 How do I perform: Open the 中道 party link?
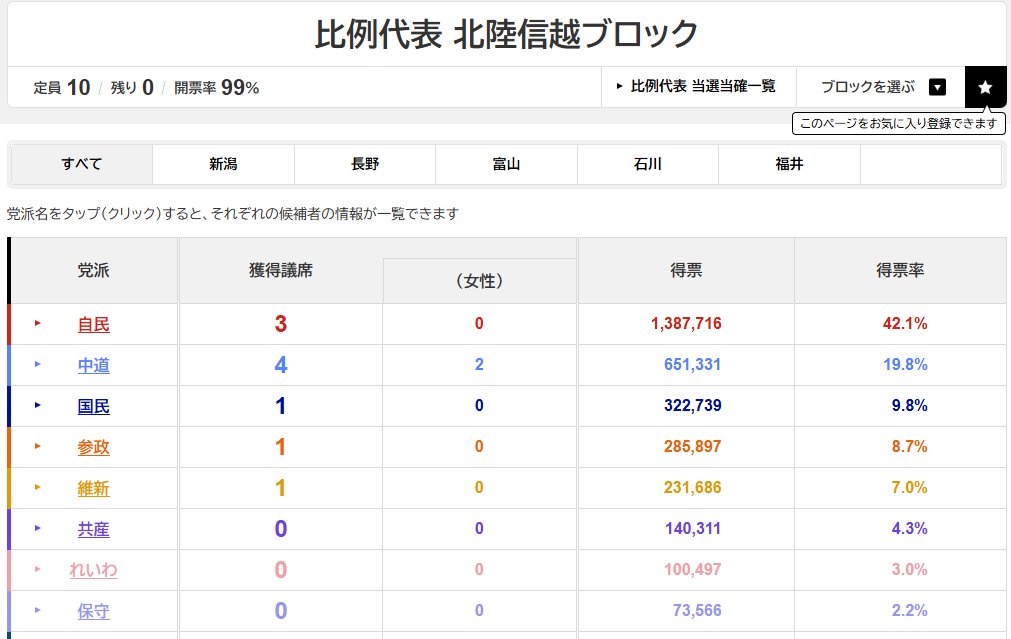tap(93, 366)
